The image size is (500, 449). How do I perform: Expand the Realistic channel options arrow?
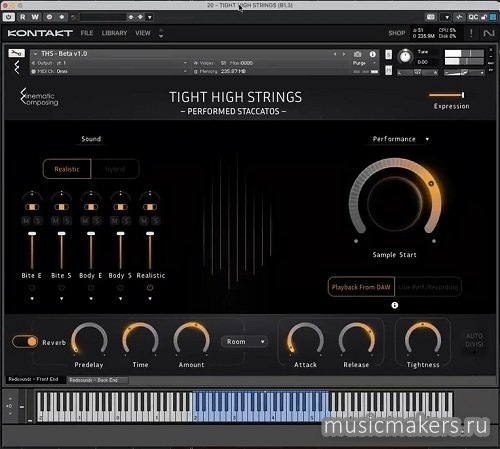150,299
